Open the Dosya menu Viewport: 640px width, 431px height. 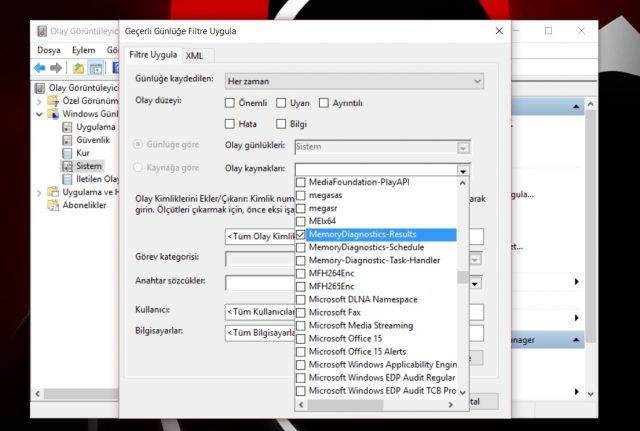(x=49, y=50)
